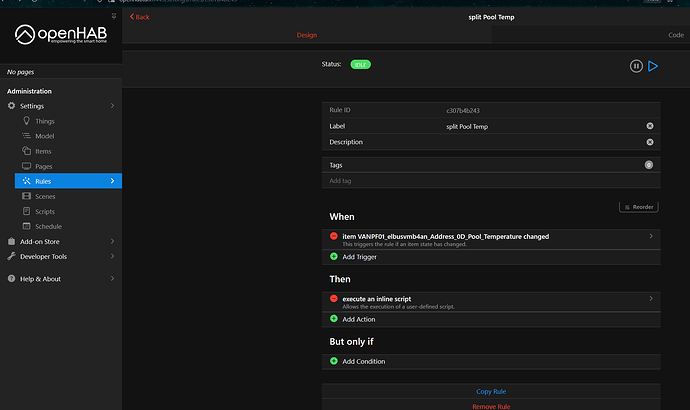
Task: Click the 'No pages' sidebar text
Action: coord(20,72)
